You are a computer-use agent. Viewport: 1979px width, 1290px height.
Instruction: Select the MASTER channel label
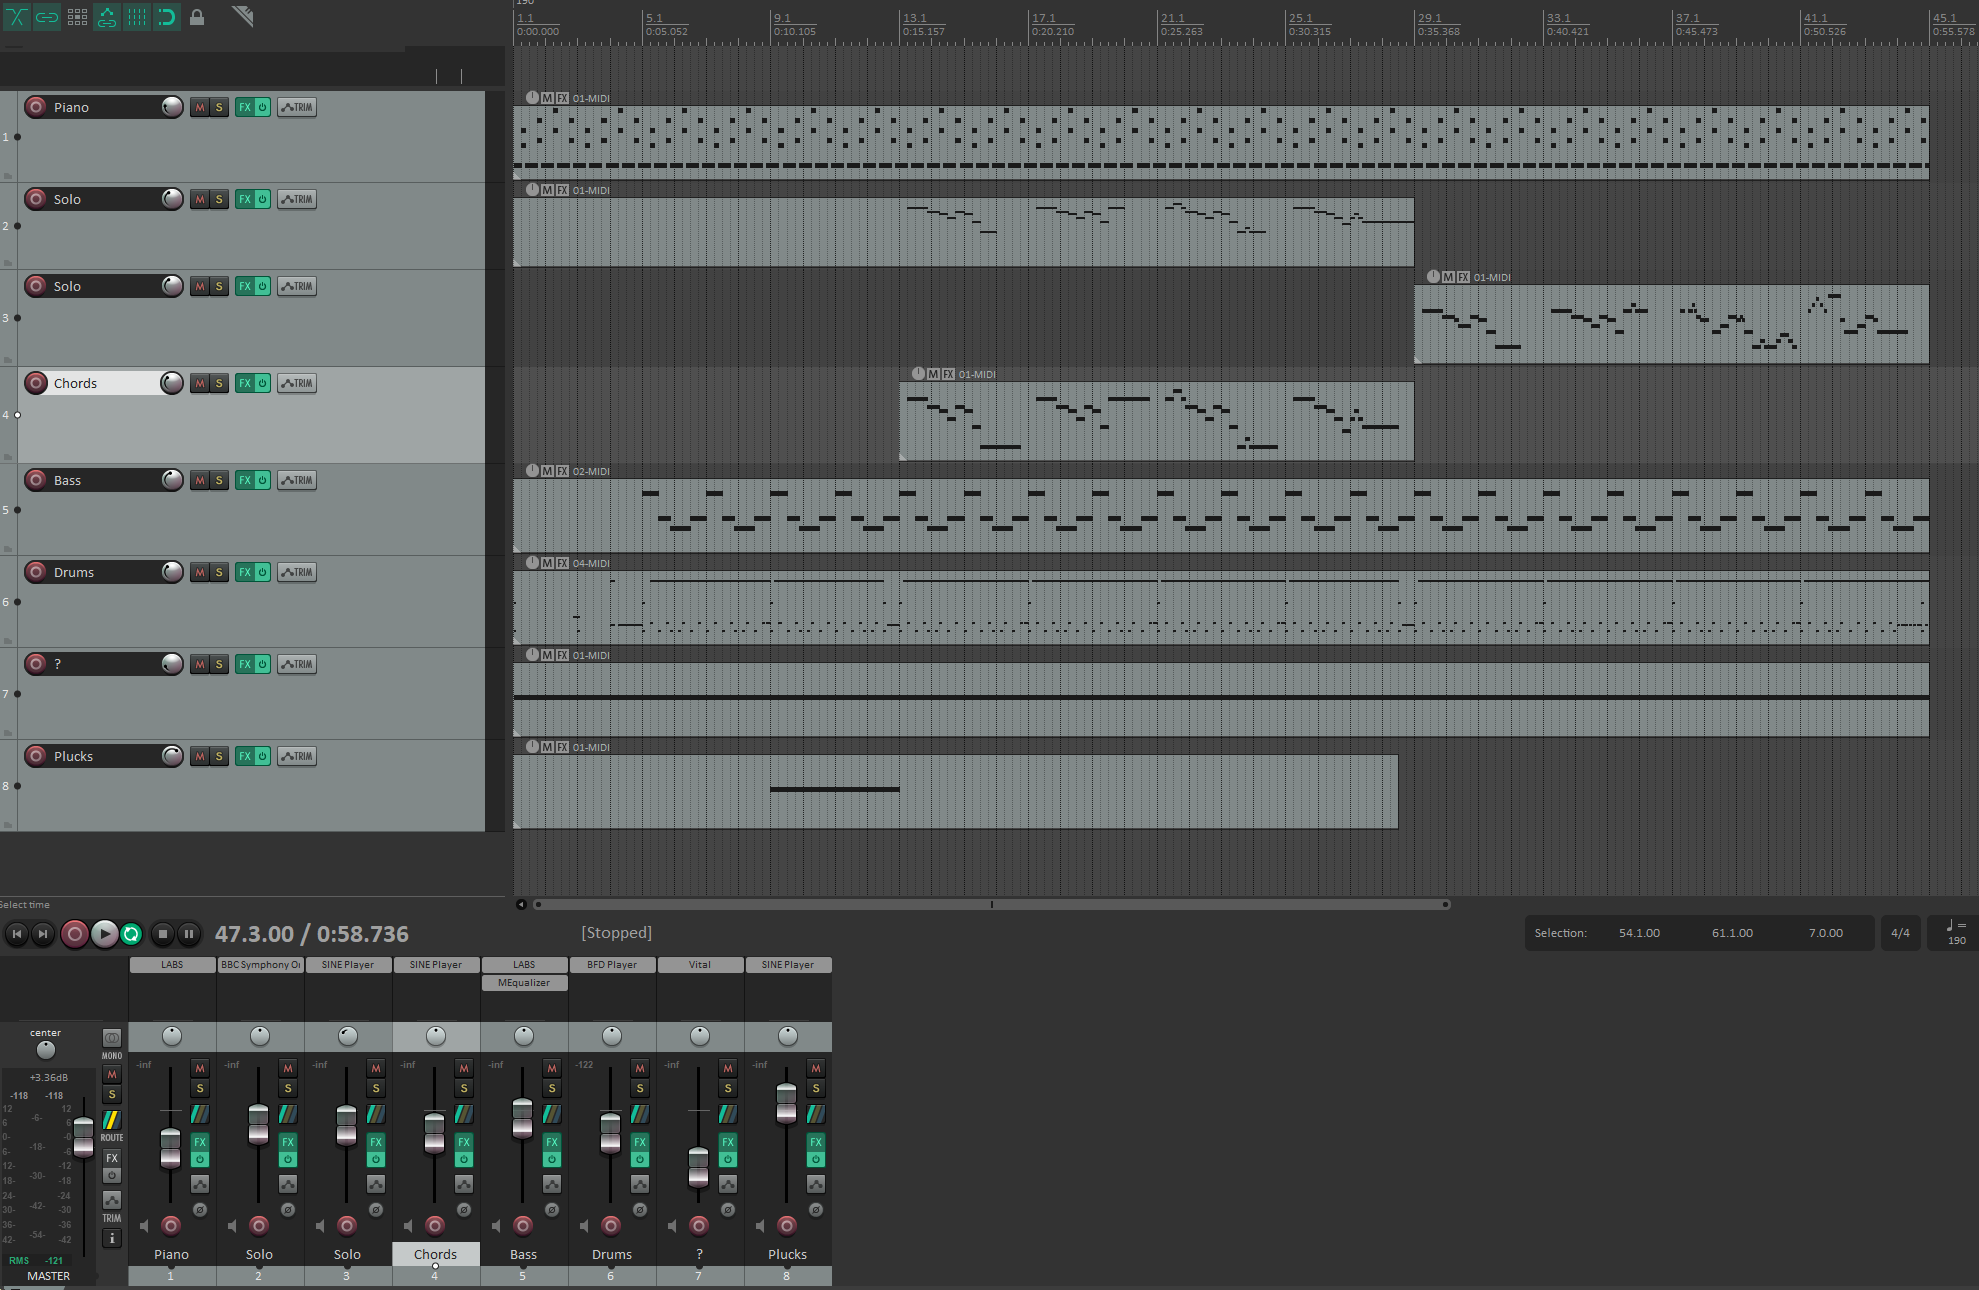49,1276
